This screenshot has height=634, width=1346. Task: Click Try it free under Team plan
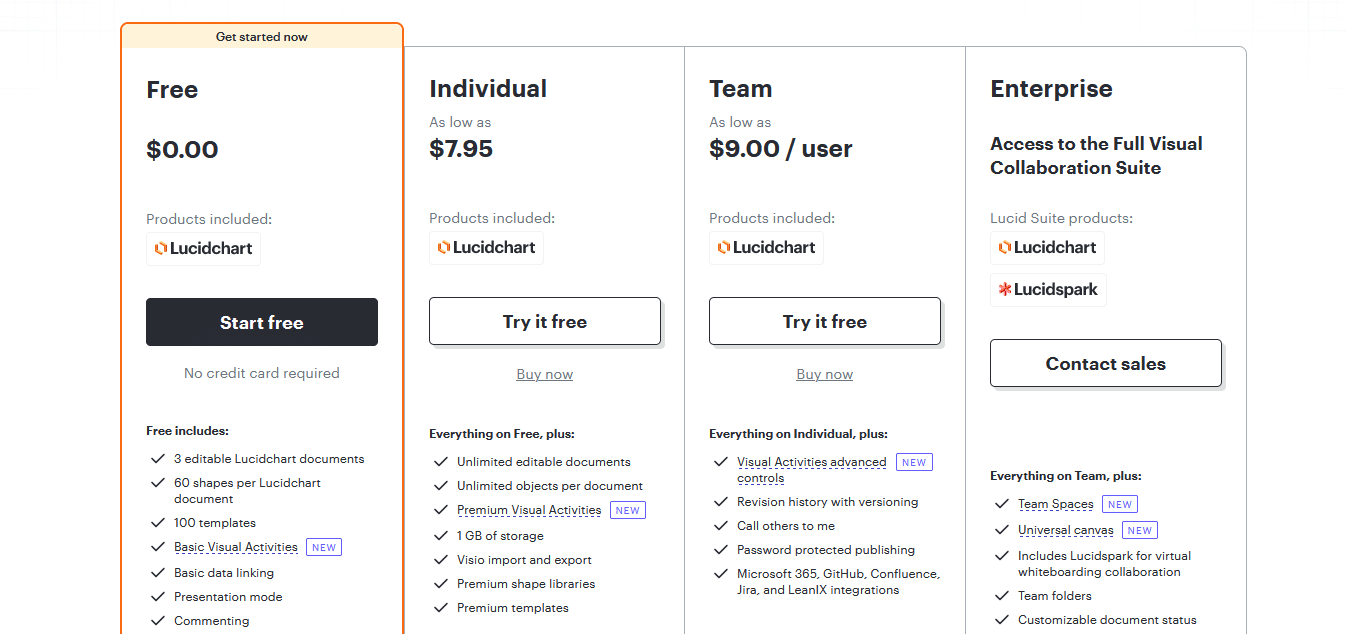[x=825, y=321]
